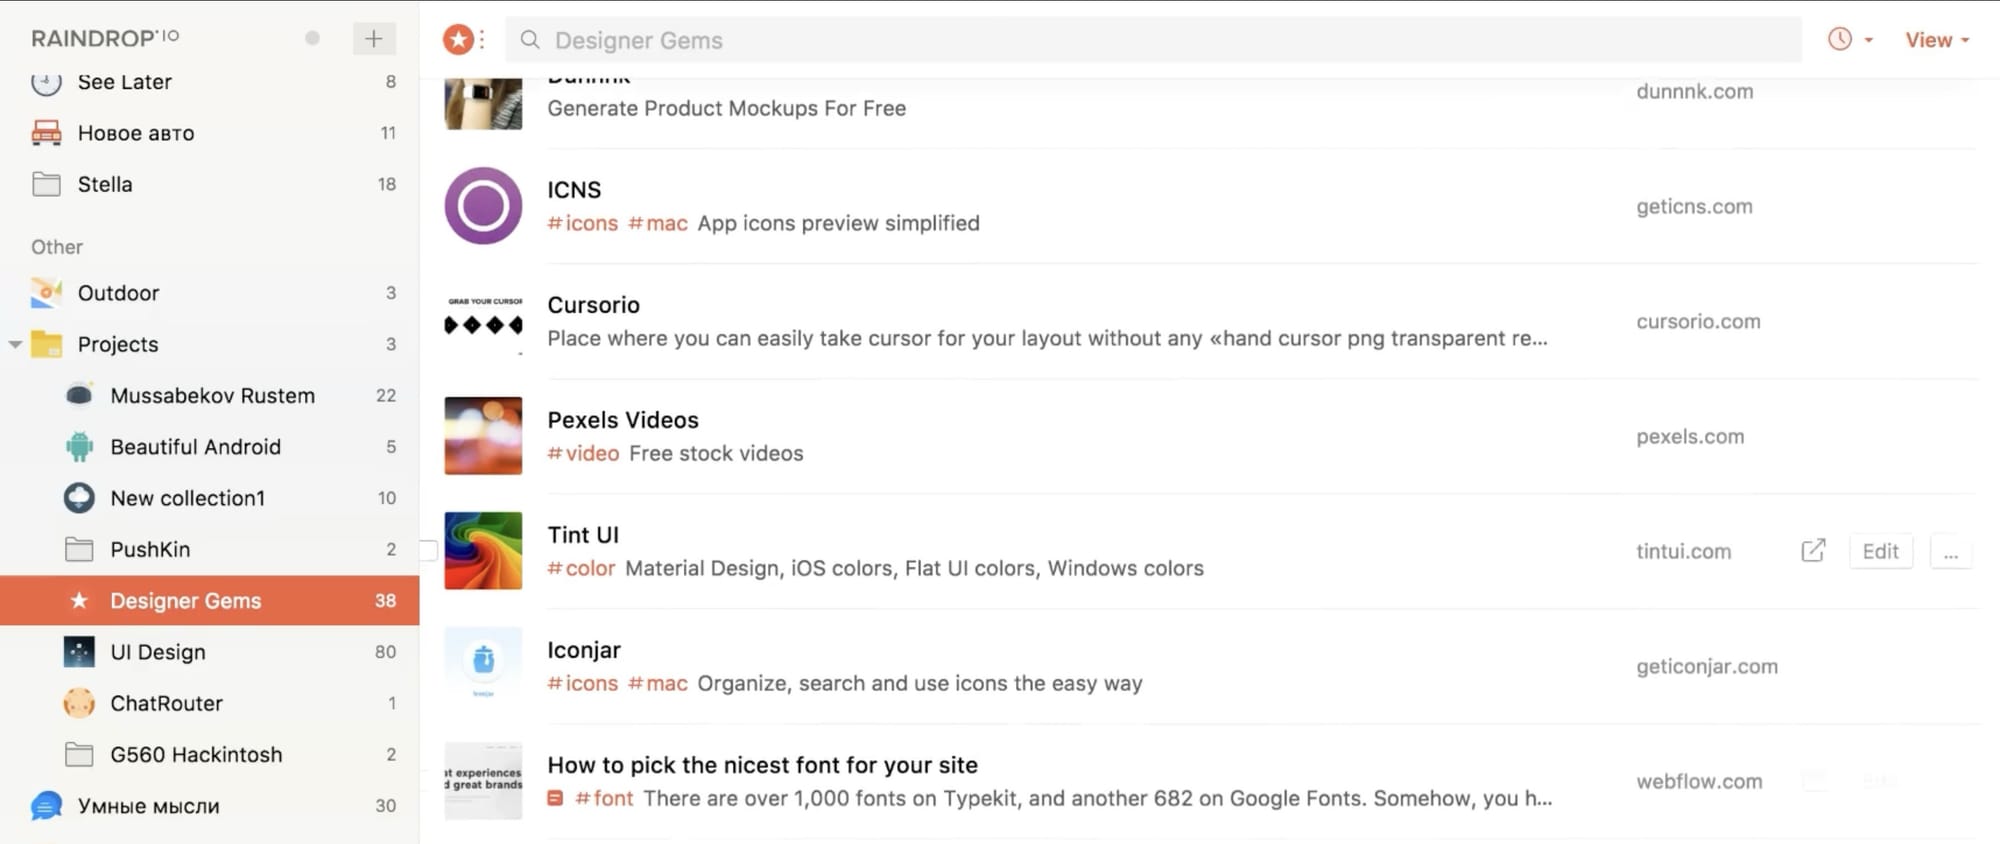Click the Outdoor collection icon
Screen dimensions: 2000x844
point(46,293)
